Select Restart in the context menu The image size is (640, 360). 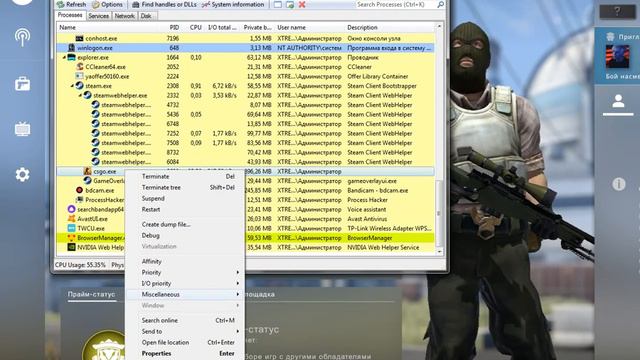[x=185, y=209]
